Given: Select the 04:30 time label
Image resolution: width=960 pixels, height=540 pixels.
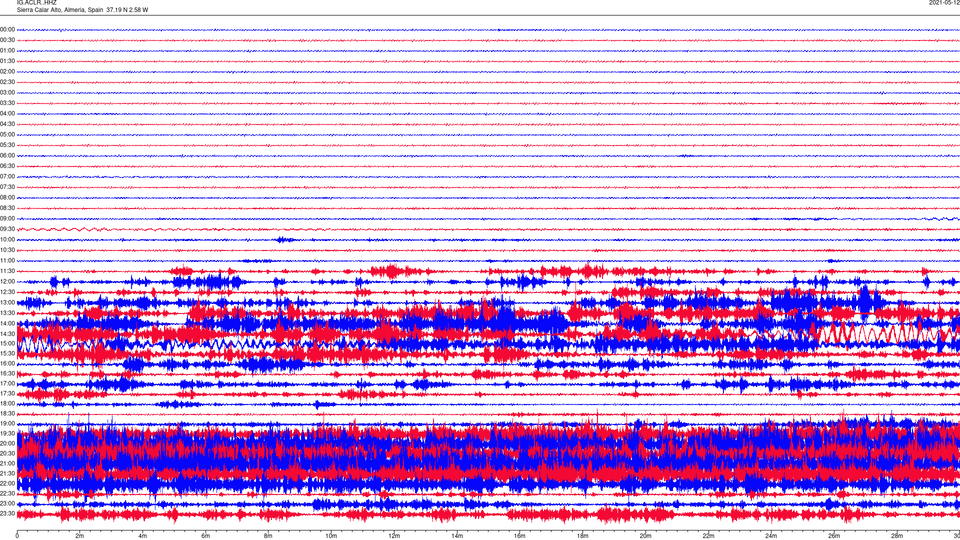Looking at the screenshot, I should pos(7,124).
